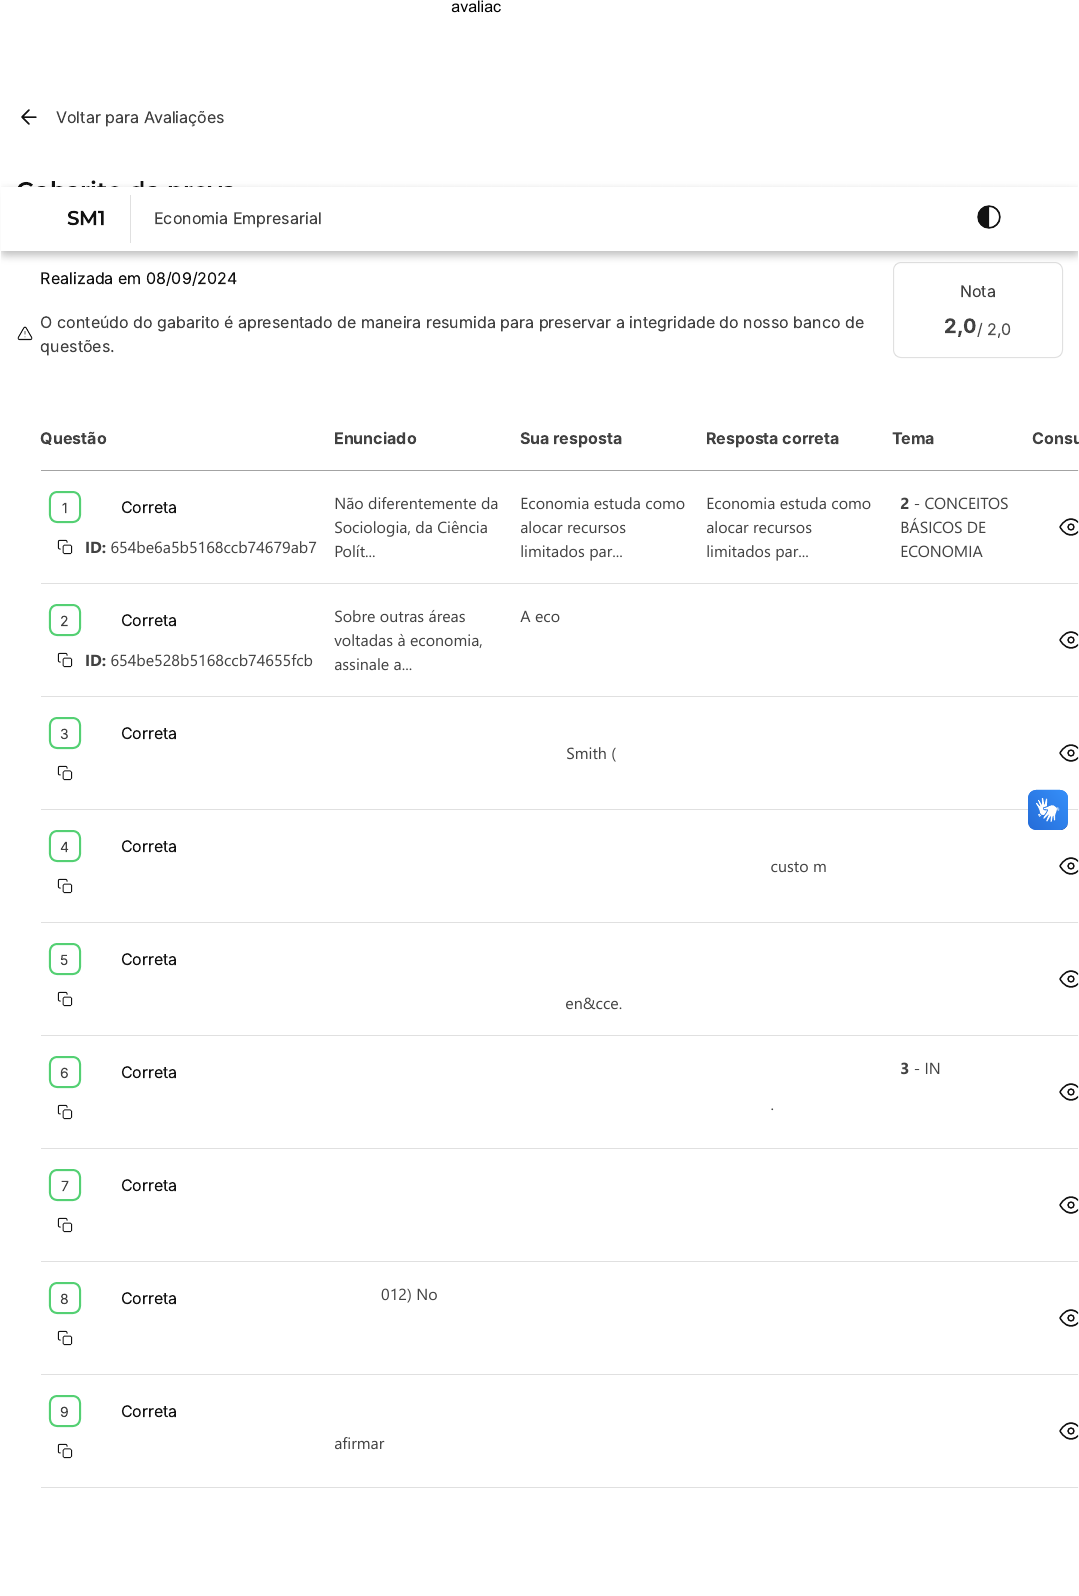View question 6 details using eye icon

coord(1067,1092)
